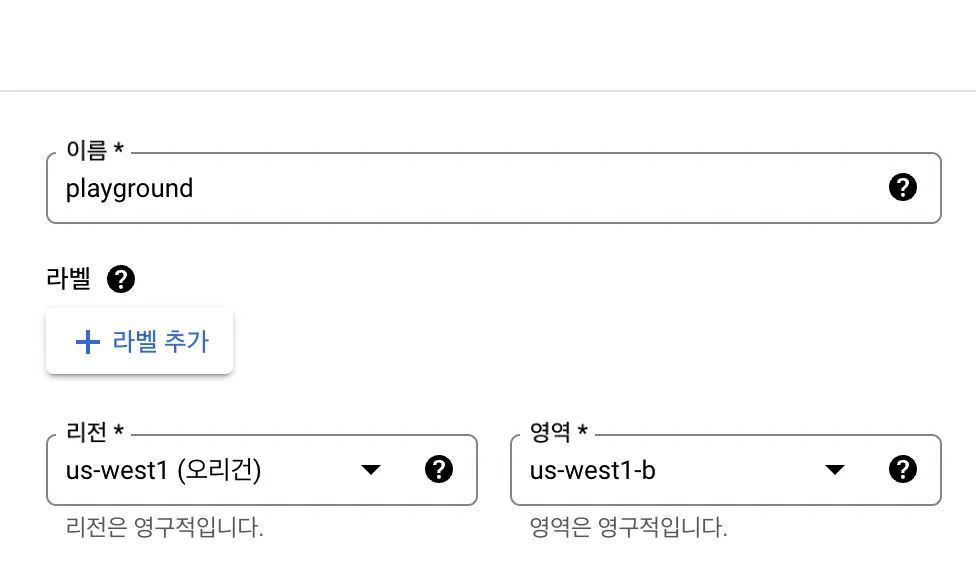The width and height of the screenshot is (976, 582).
Task: Open the 영역 dropdown showing us-west1-b
Action: coord(700,470)
